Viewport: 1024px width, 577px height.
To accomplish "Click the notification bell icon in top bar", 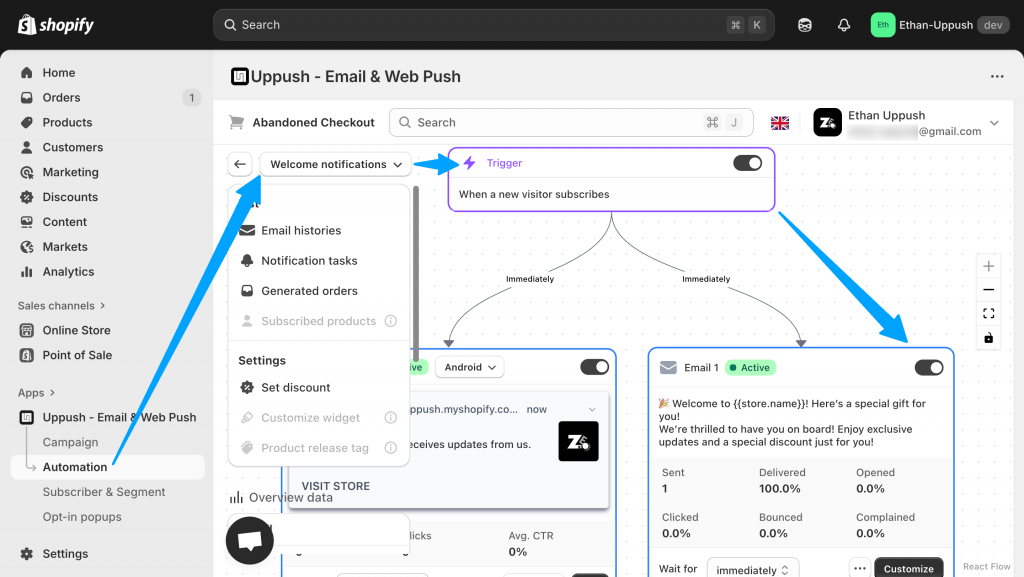I will 844,25.
